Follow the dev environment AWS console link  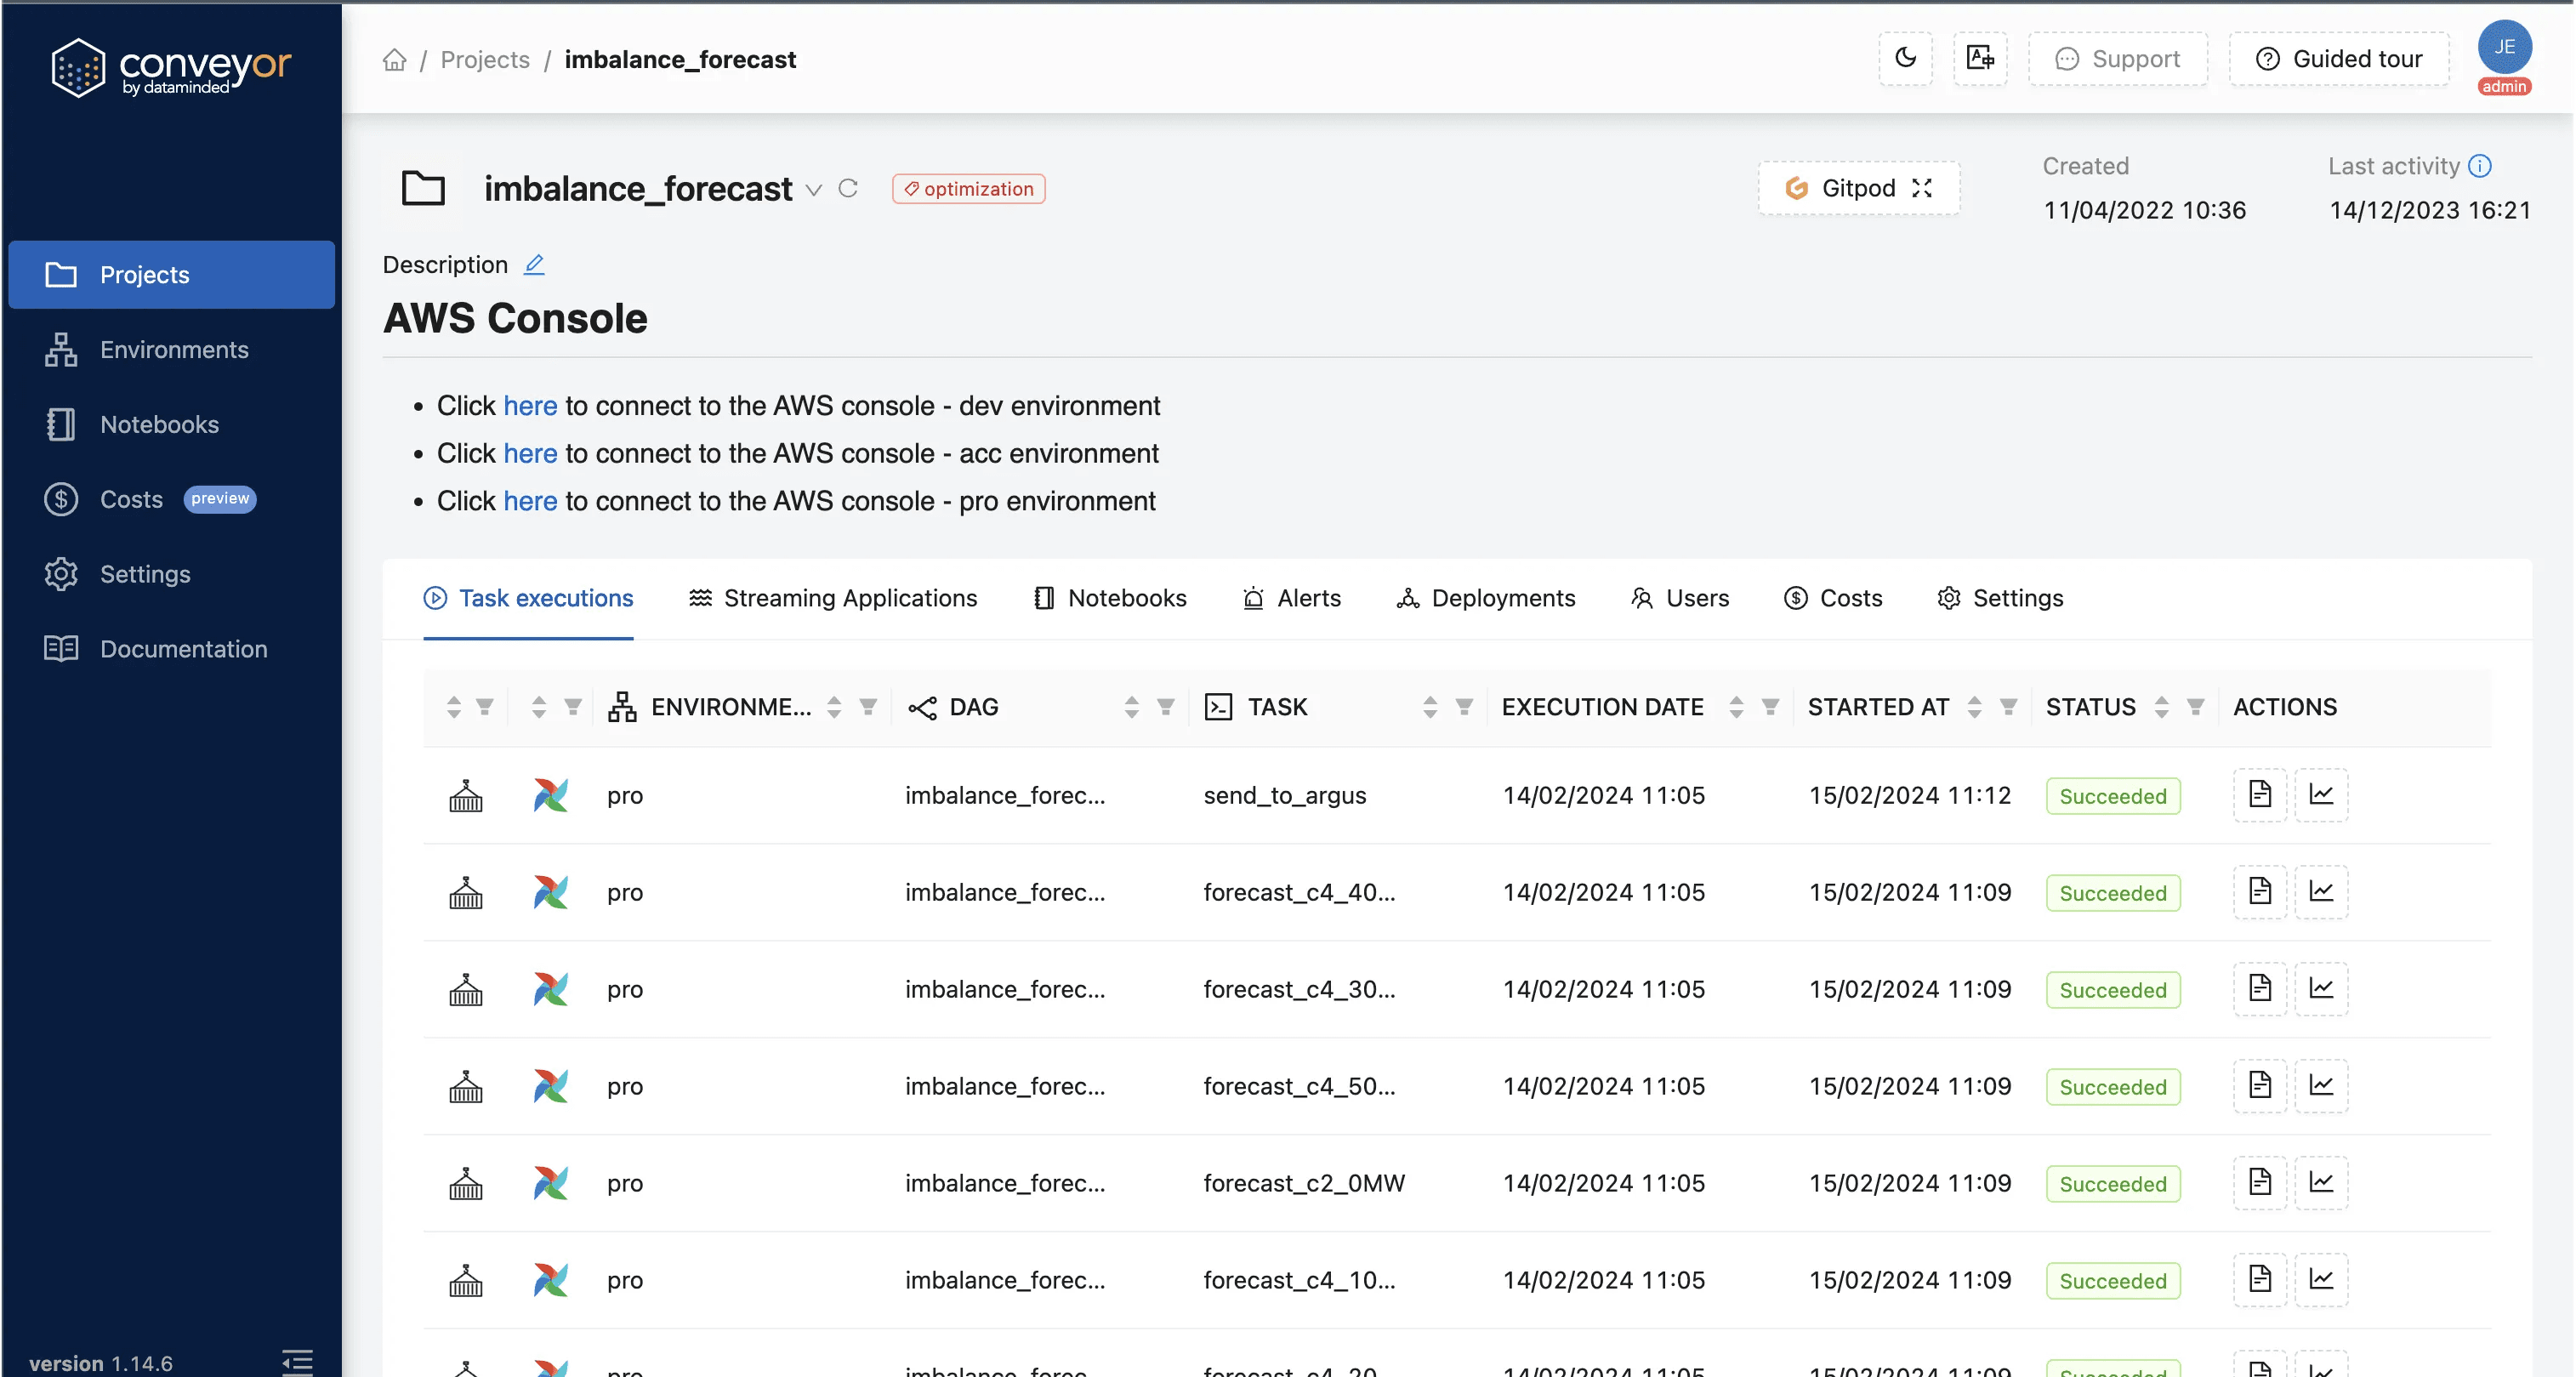tap(530, 406)
